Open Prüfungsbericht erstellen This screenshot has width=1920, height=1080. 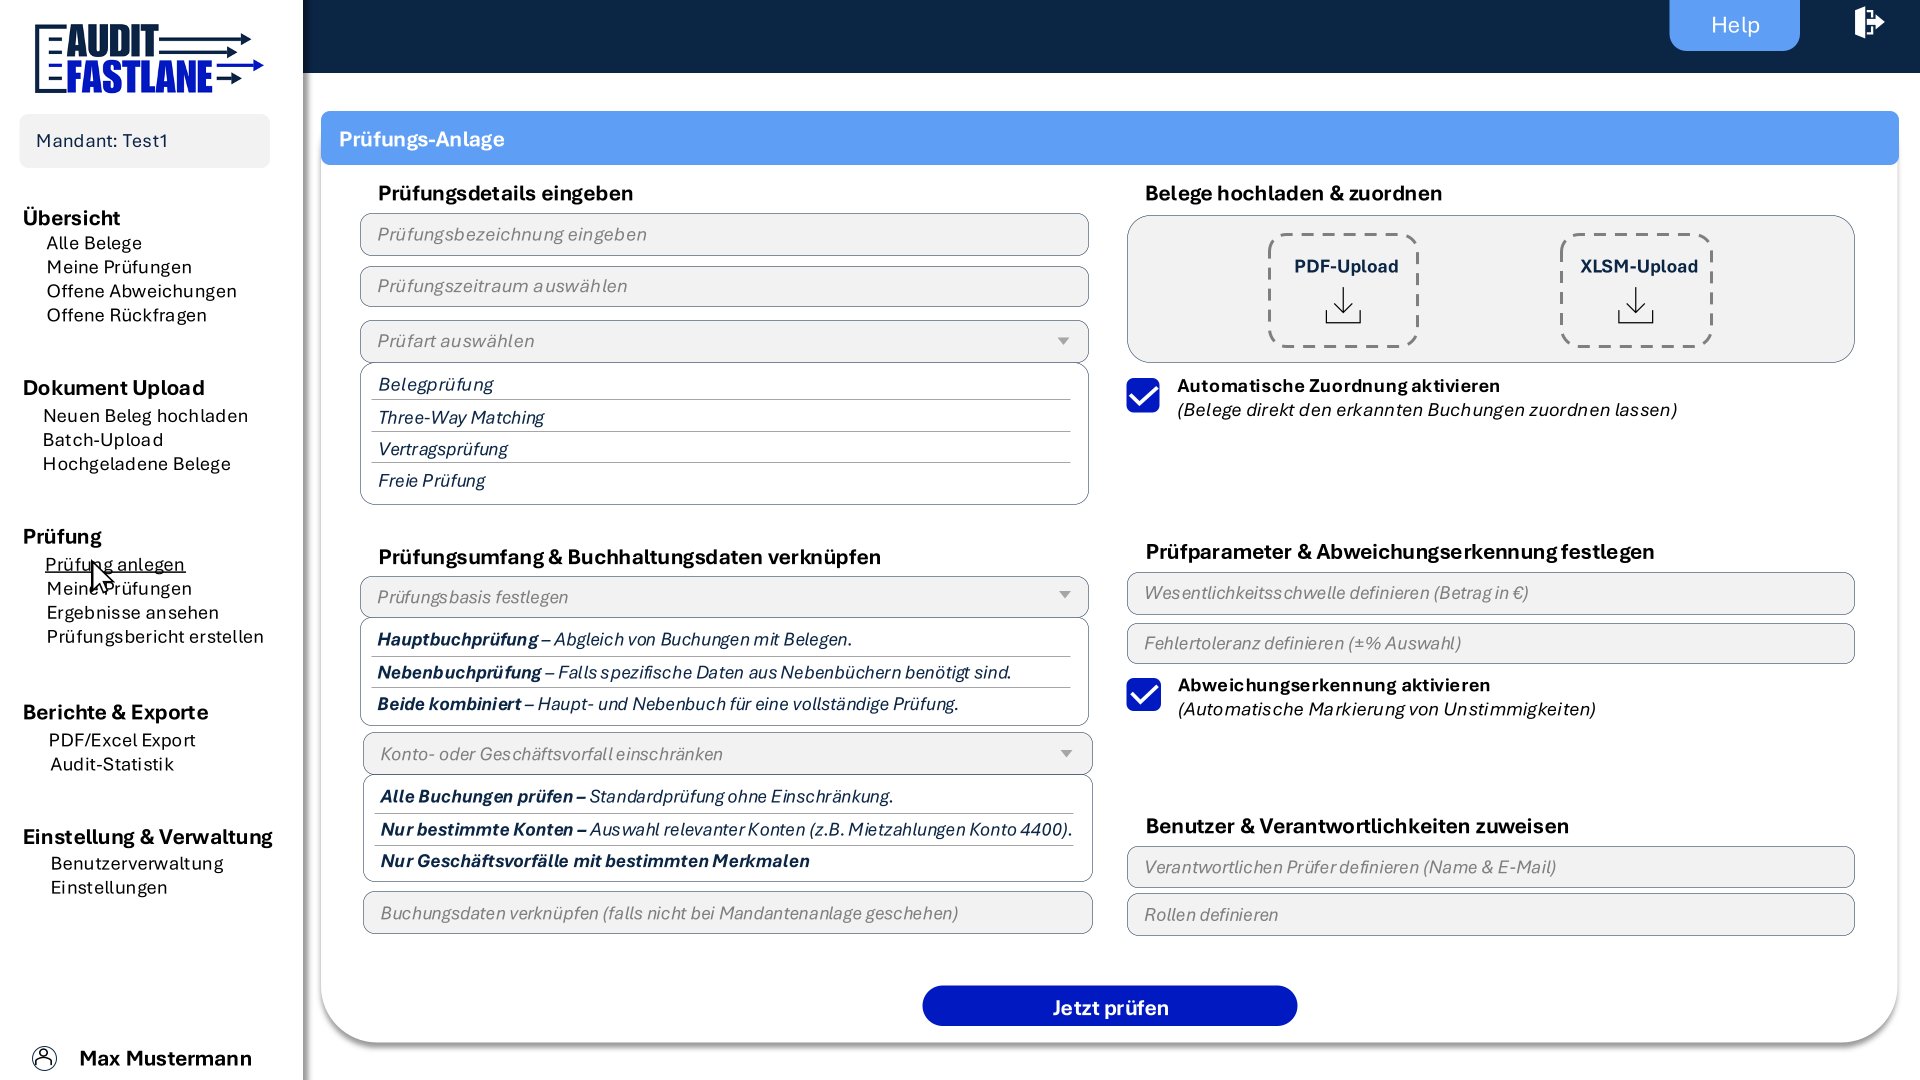click(155, 636)
